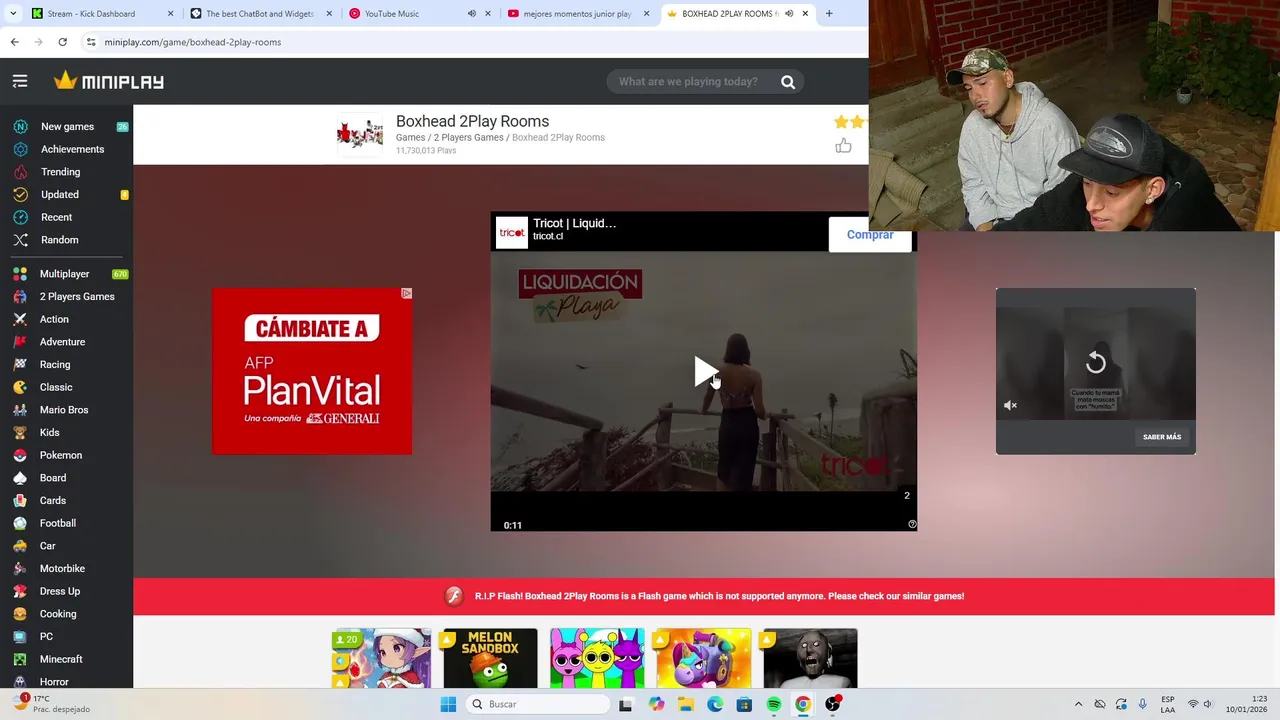Open the tab search dropdown

tap(12, 14)
